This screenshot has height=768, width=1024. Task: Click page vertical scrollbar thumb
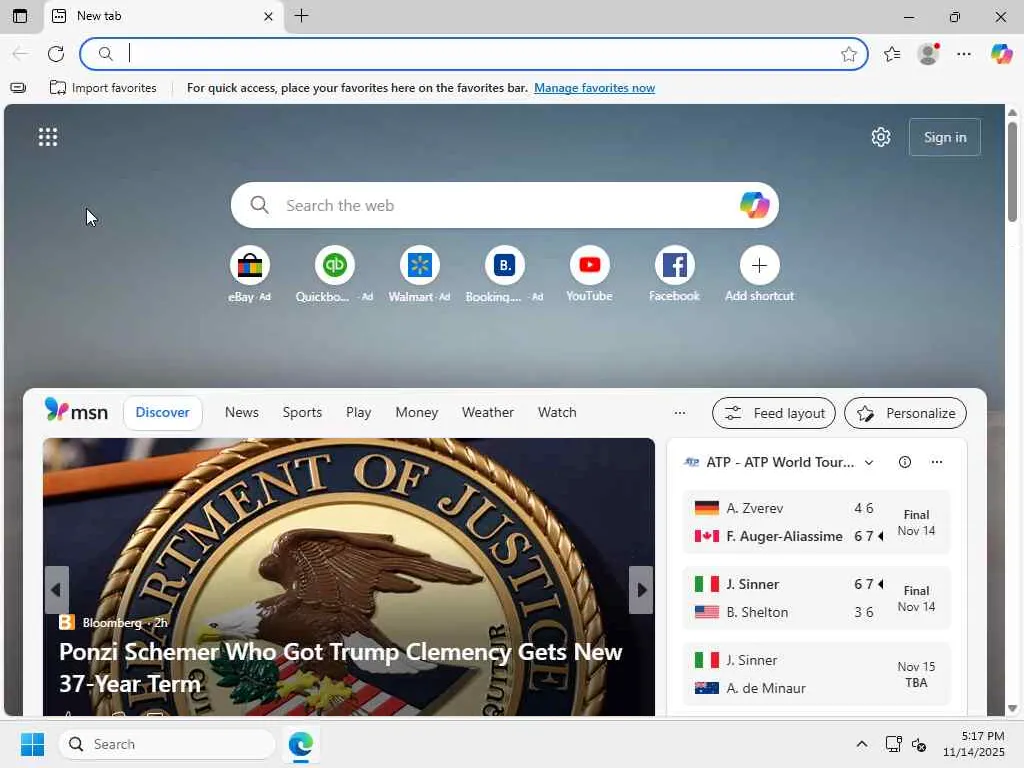pos(1012,171)
